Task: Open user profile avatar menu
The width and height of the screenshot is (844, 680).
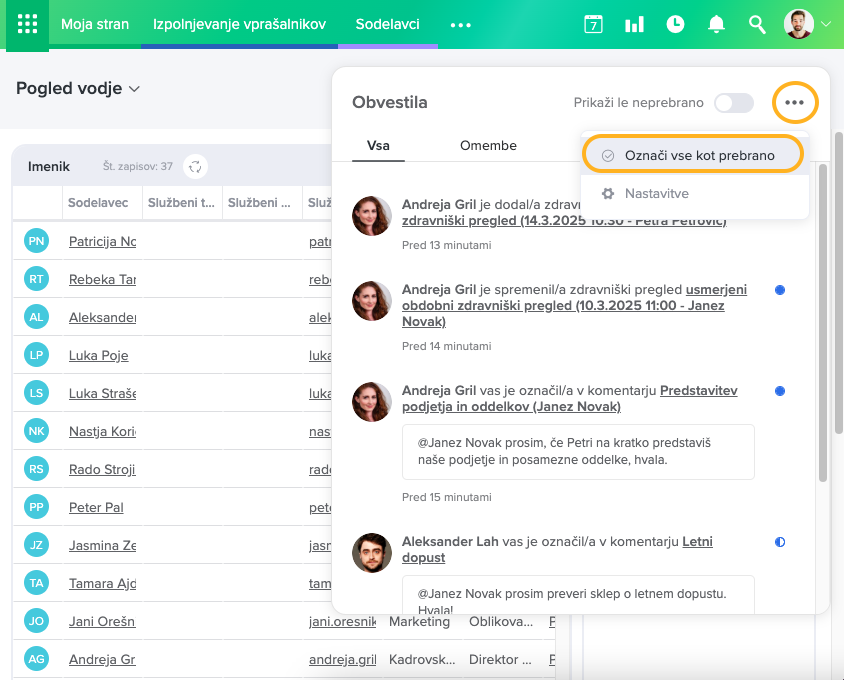Action: tap(799, 24)
